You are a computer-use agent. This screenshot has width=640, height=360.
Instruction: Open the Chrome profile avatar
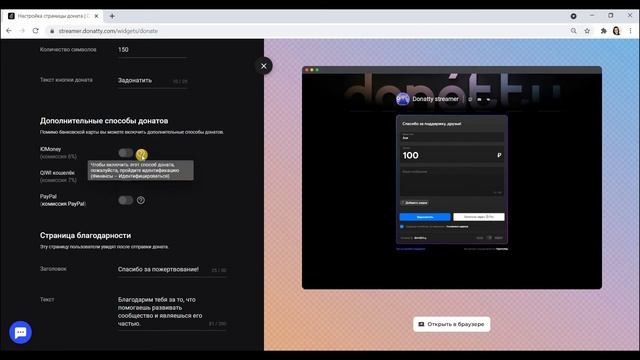tap(616, 31)
